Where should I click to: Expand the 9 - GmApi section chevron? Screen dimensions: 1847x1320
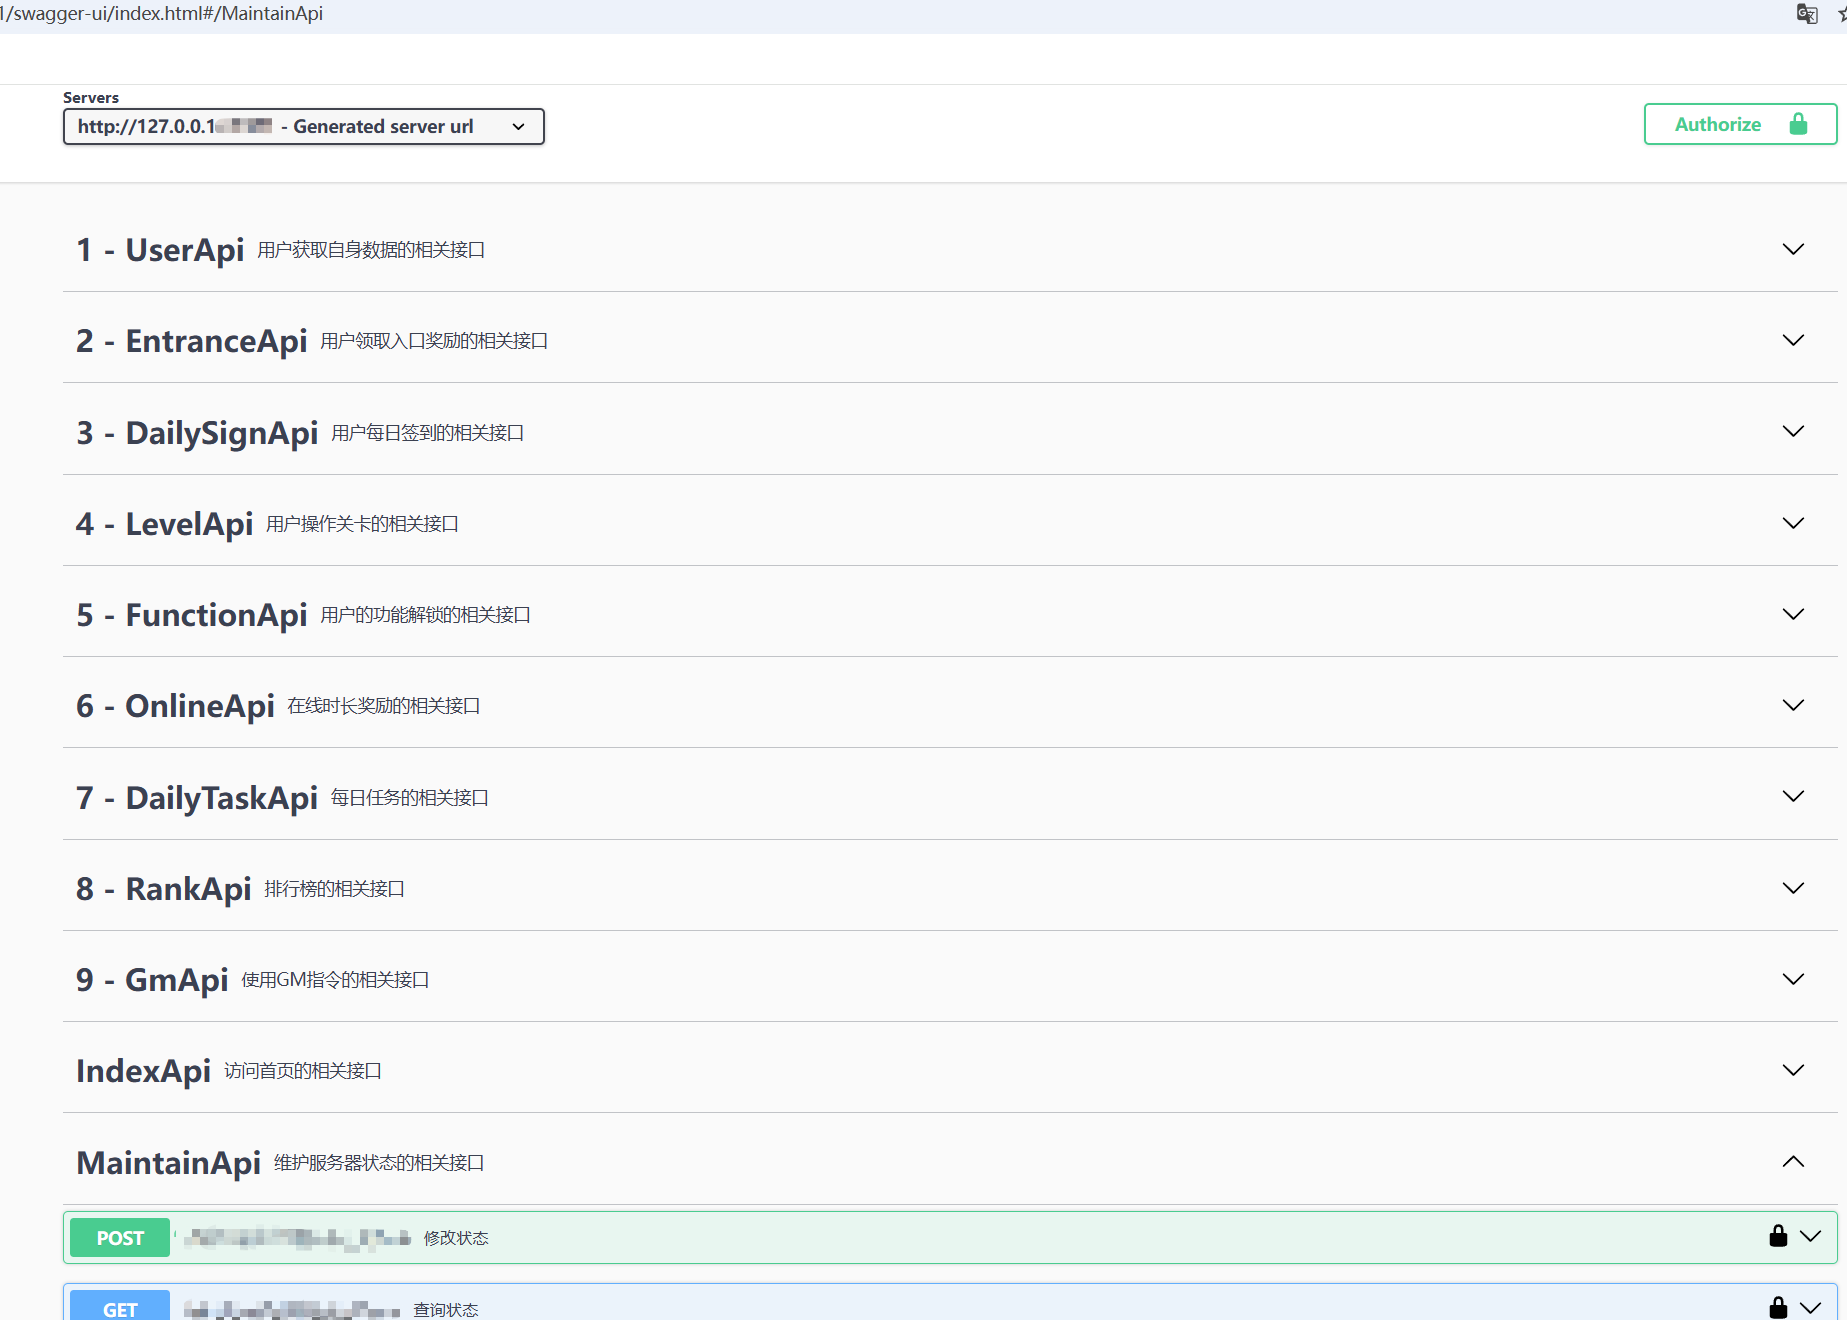pyautogui.click(x=1793, y=979)
